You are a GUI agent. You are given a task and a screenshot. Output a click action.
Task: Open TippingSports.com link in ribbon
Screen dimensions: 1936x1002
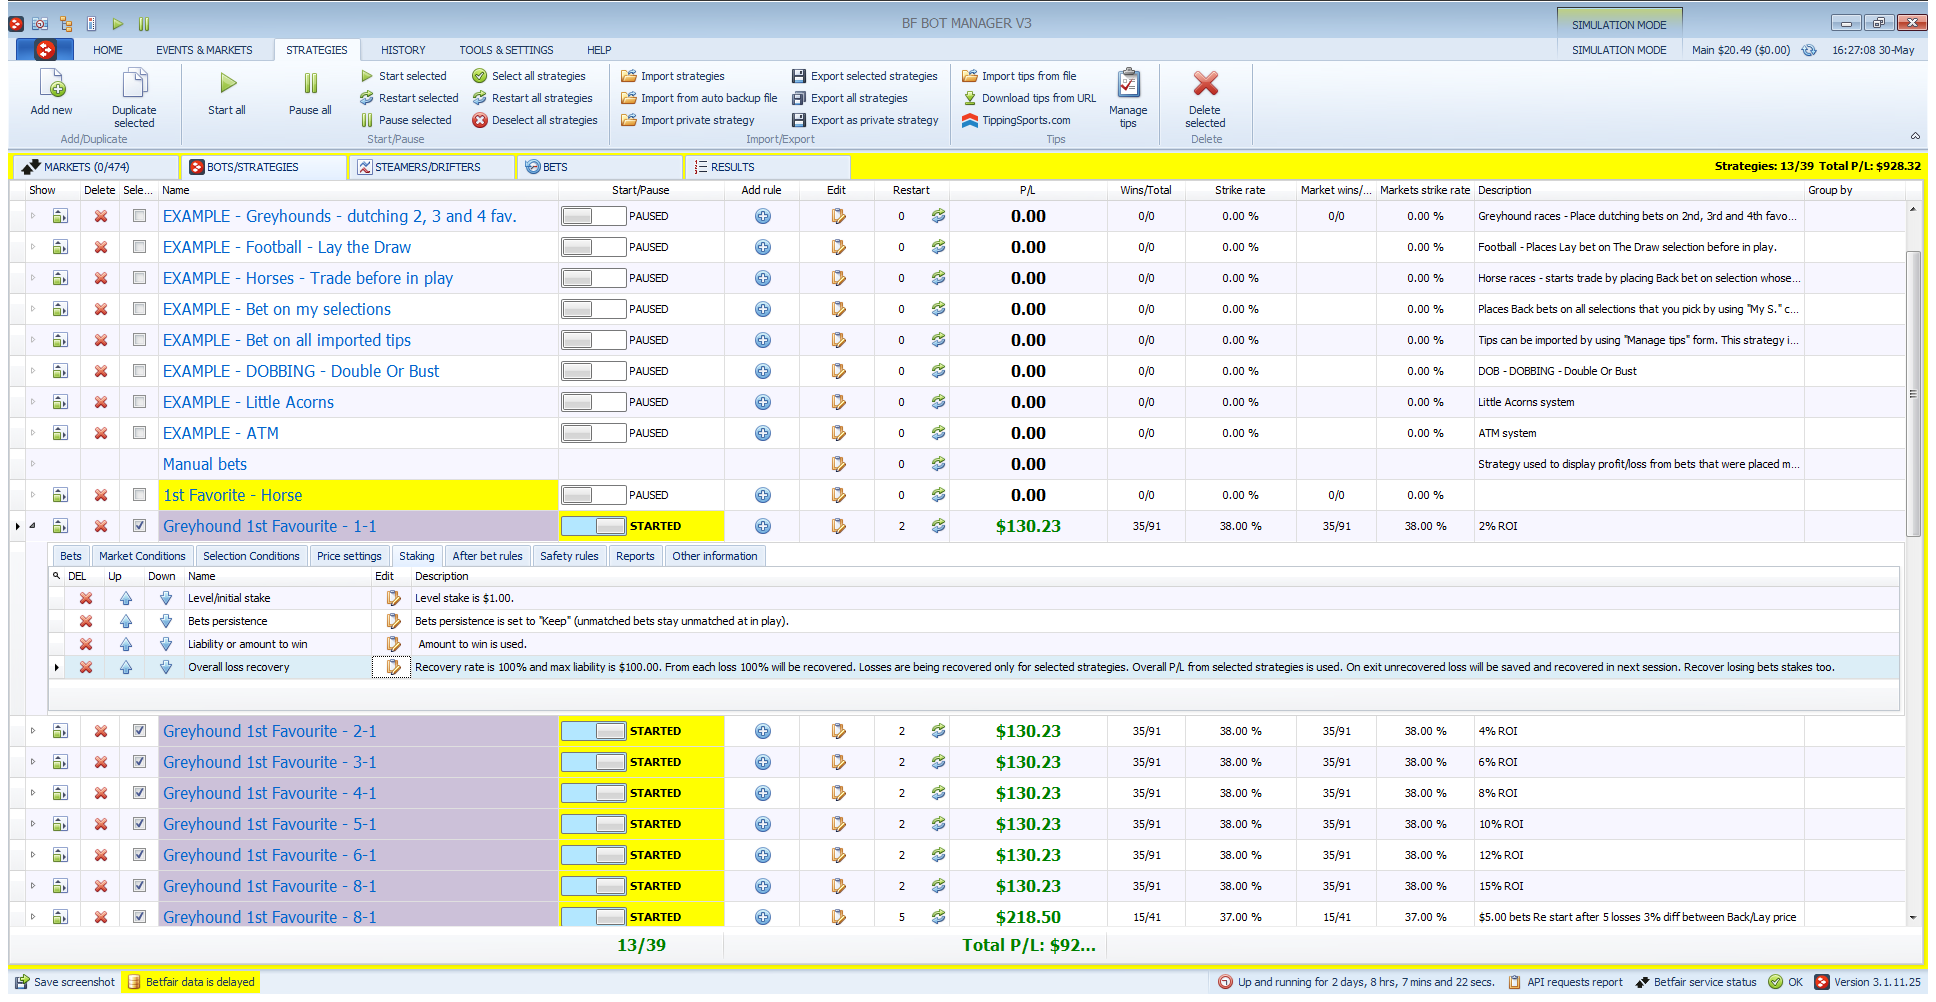(1016, 120)
